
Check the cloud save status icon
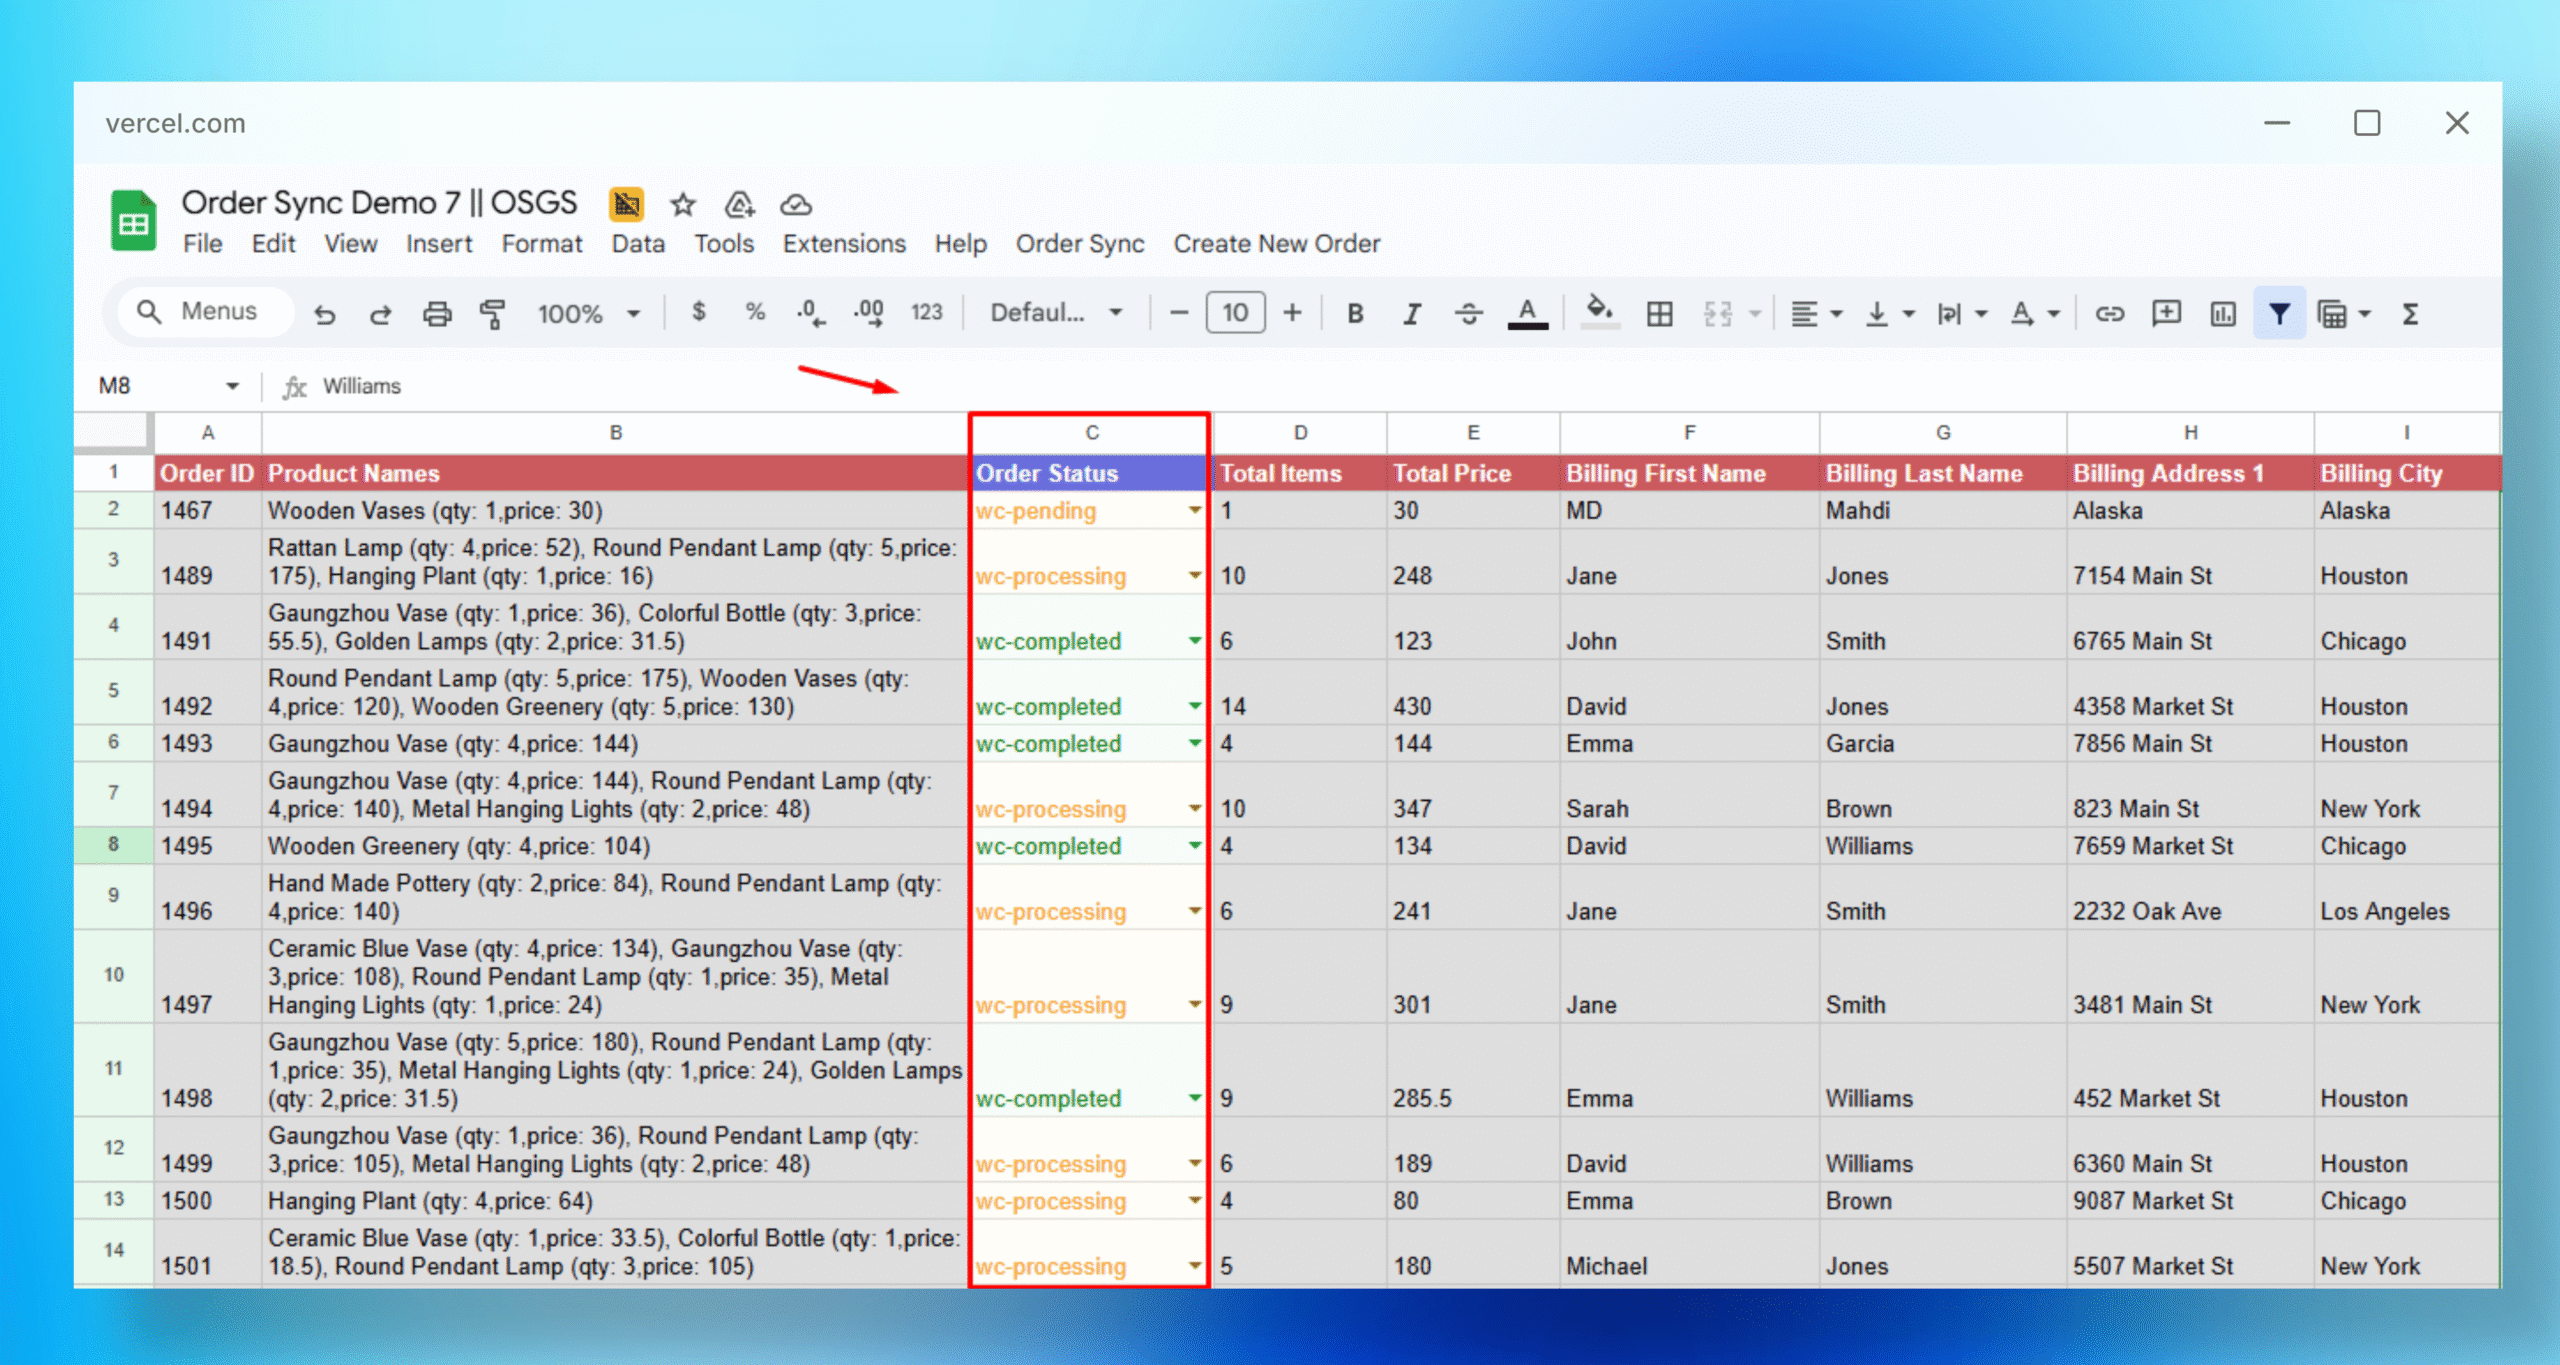[x=796, y=205]
